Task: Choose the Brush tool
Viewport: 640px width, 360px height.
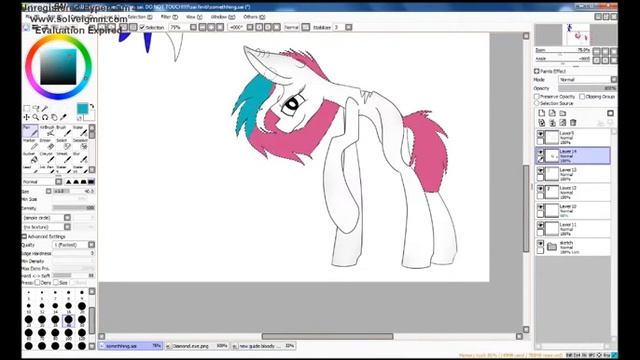Action: click(64, 131)
